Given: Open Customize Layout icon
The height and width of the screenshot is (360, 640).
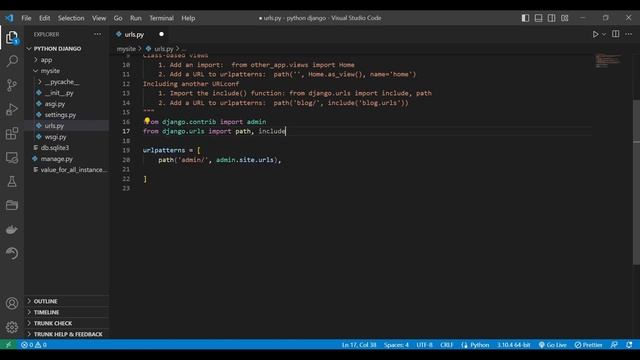Looking at the screenshot, I should [564, 18].
